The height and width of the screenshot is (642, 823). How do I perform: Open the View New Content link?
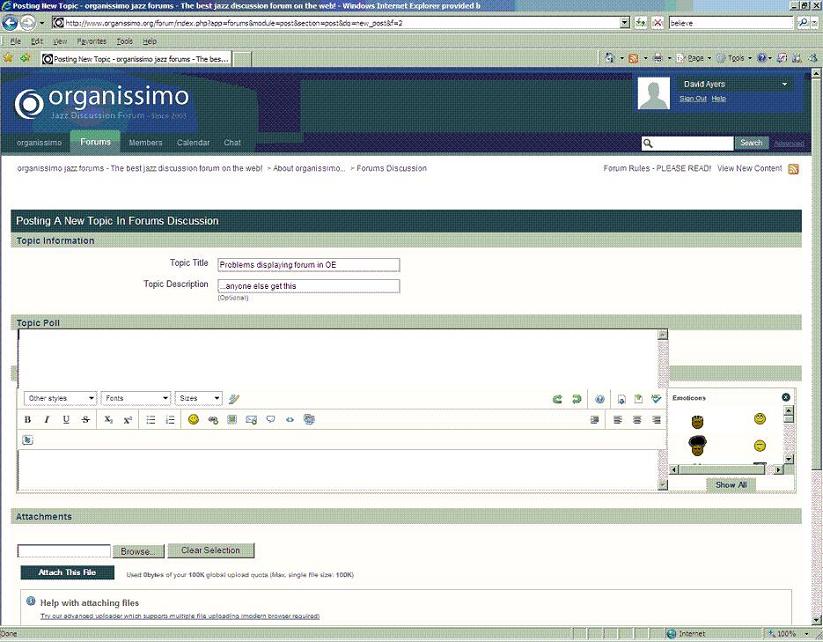(750, 169)
